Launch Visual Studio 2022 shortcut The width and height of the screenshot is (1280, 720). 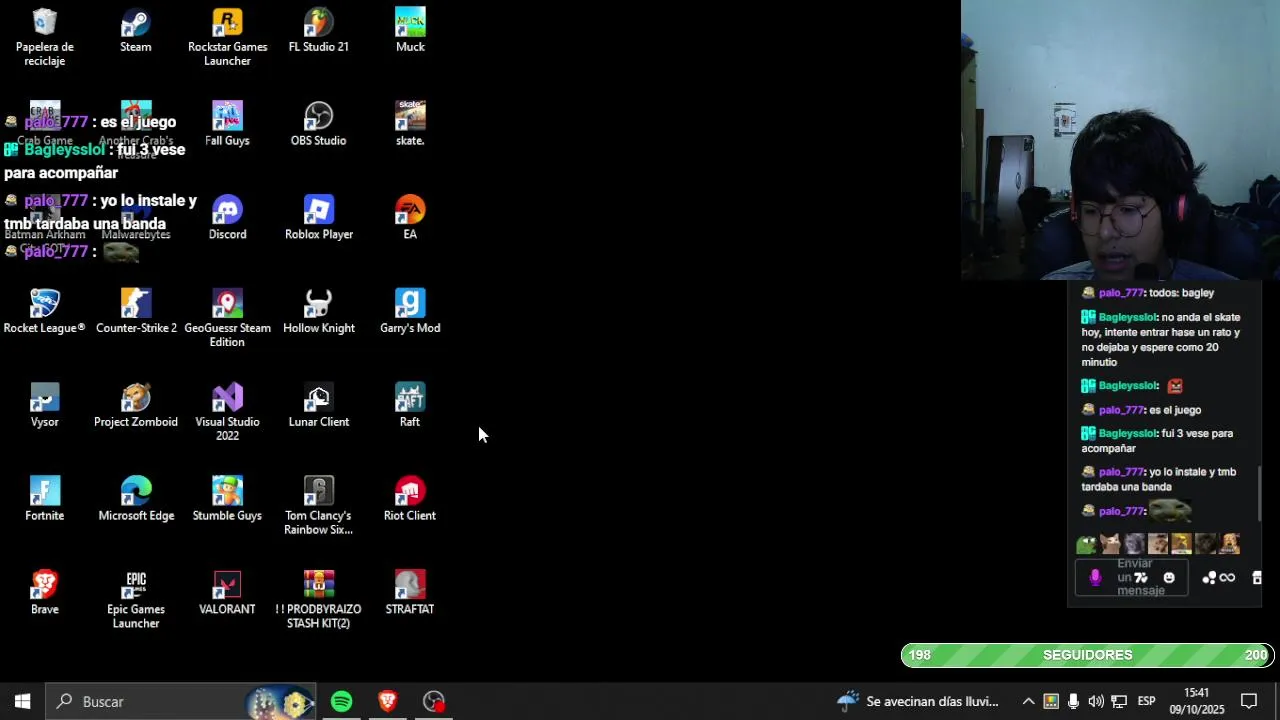tap(227, 412)
